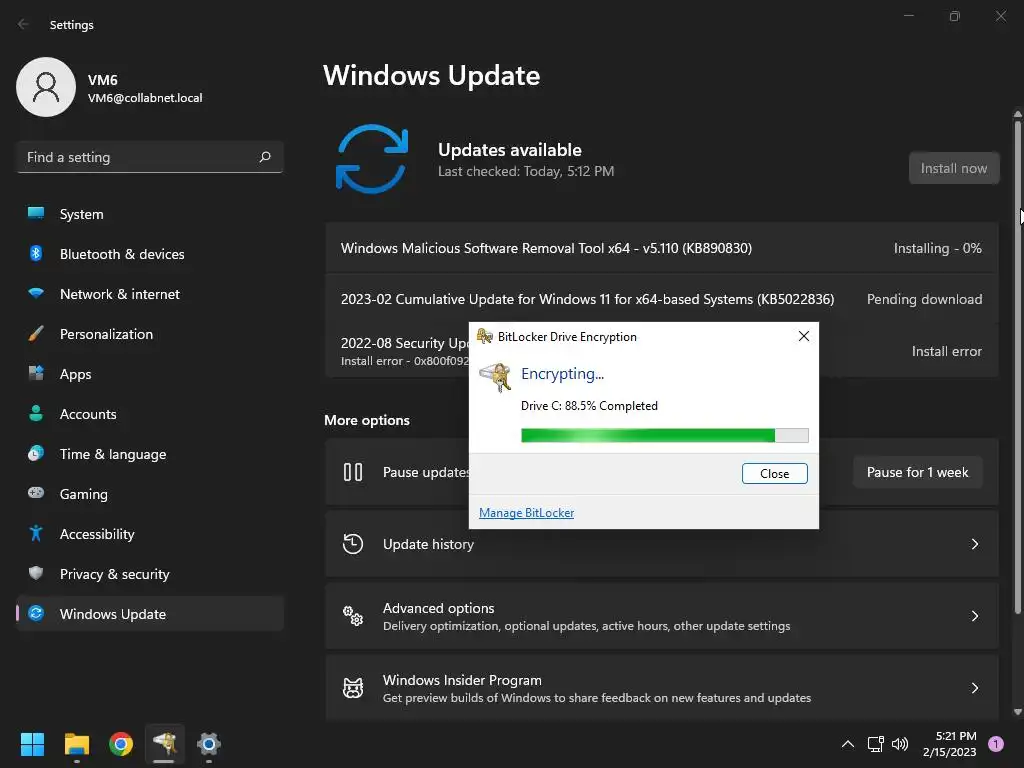Close BitLocker dialog with X
This screenshot has width=1024, height=768.
[x=804, y=336]
